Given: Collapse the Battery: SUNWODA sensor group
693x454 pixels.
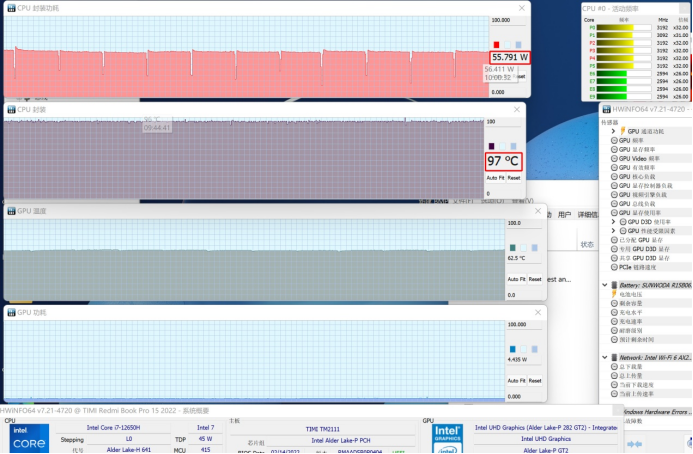Looking at the screenshot, I should (x=605, y=285).
